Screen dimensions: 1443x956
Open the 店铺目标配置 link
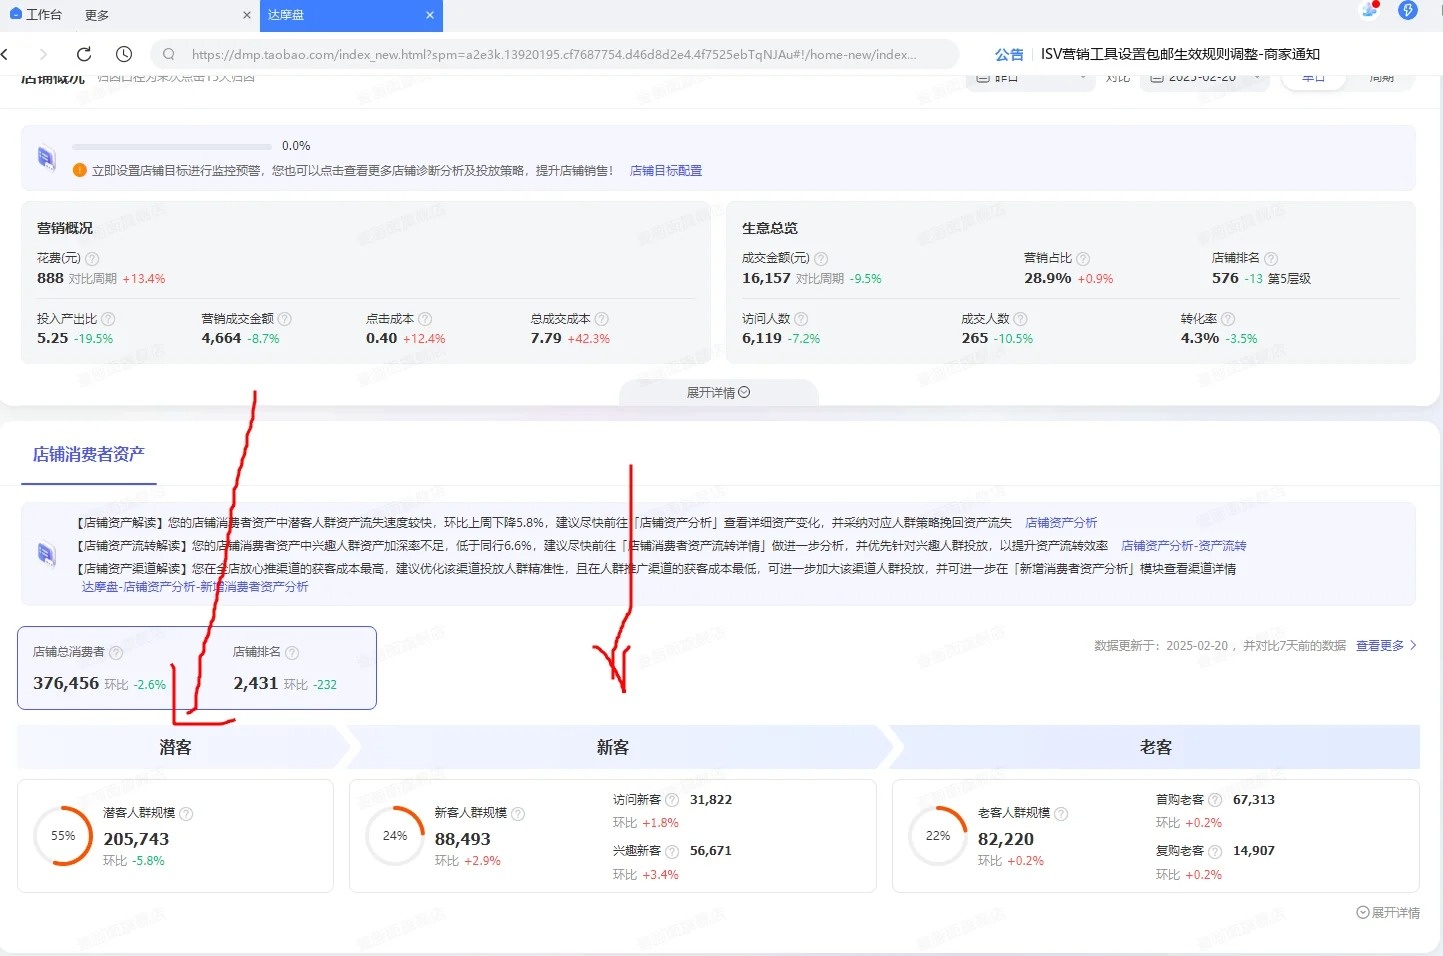coord(666,171)
